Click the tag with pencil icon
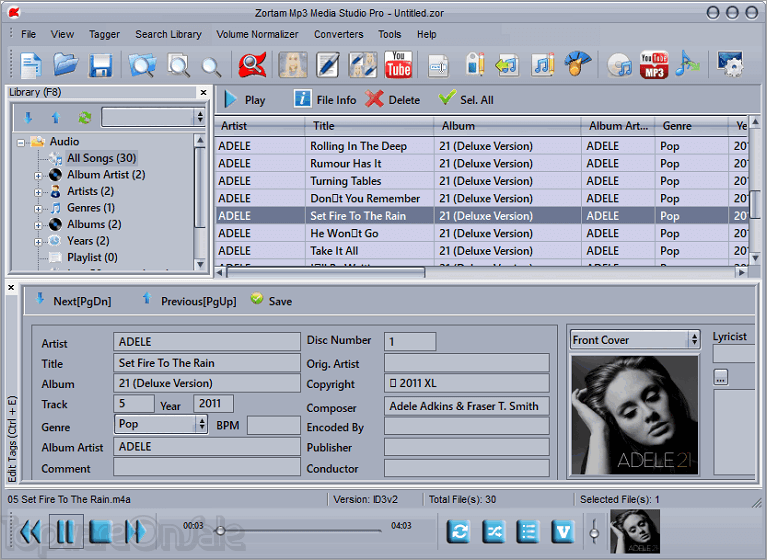This screenshot has width=767, height=560. [x=474, y=64]
